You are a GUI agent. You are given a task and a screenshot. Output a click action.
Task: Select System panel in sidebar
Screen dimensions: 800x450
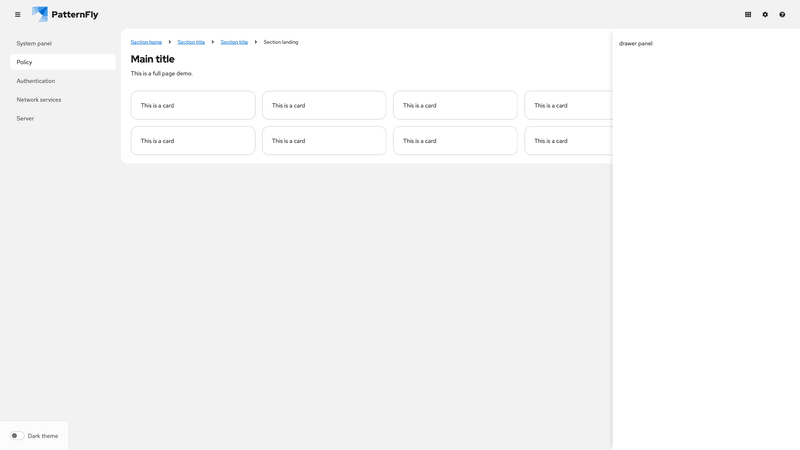point(34,44)
